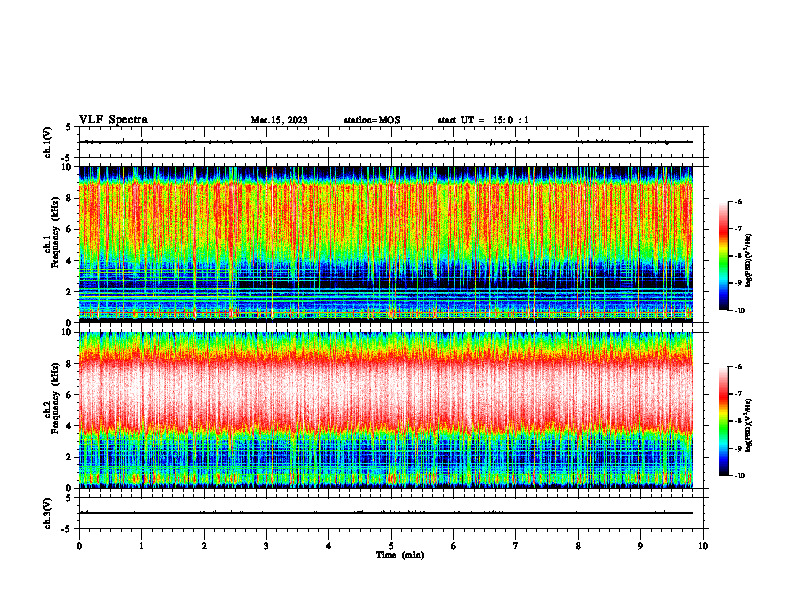Image resolution: width=792 pixels, height=612 pixels.
Task: Click time tick label "7" on x-axis
Action: 516,546
